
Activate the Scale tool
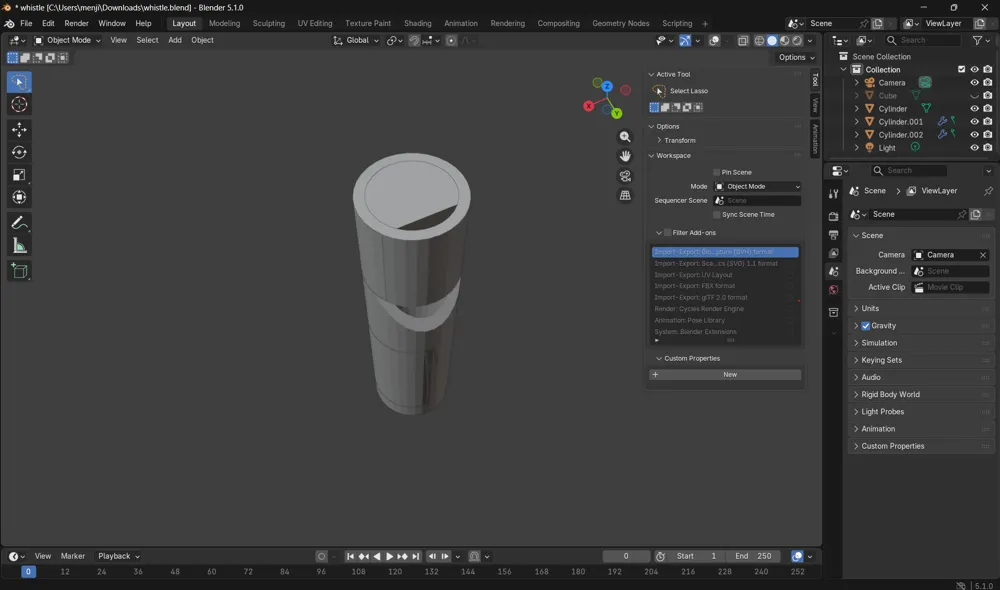click(19, 175)
